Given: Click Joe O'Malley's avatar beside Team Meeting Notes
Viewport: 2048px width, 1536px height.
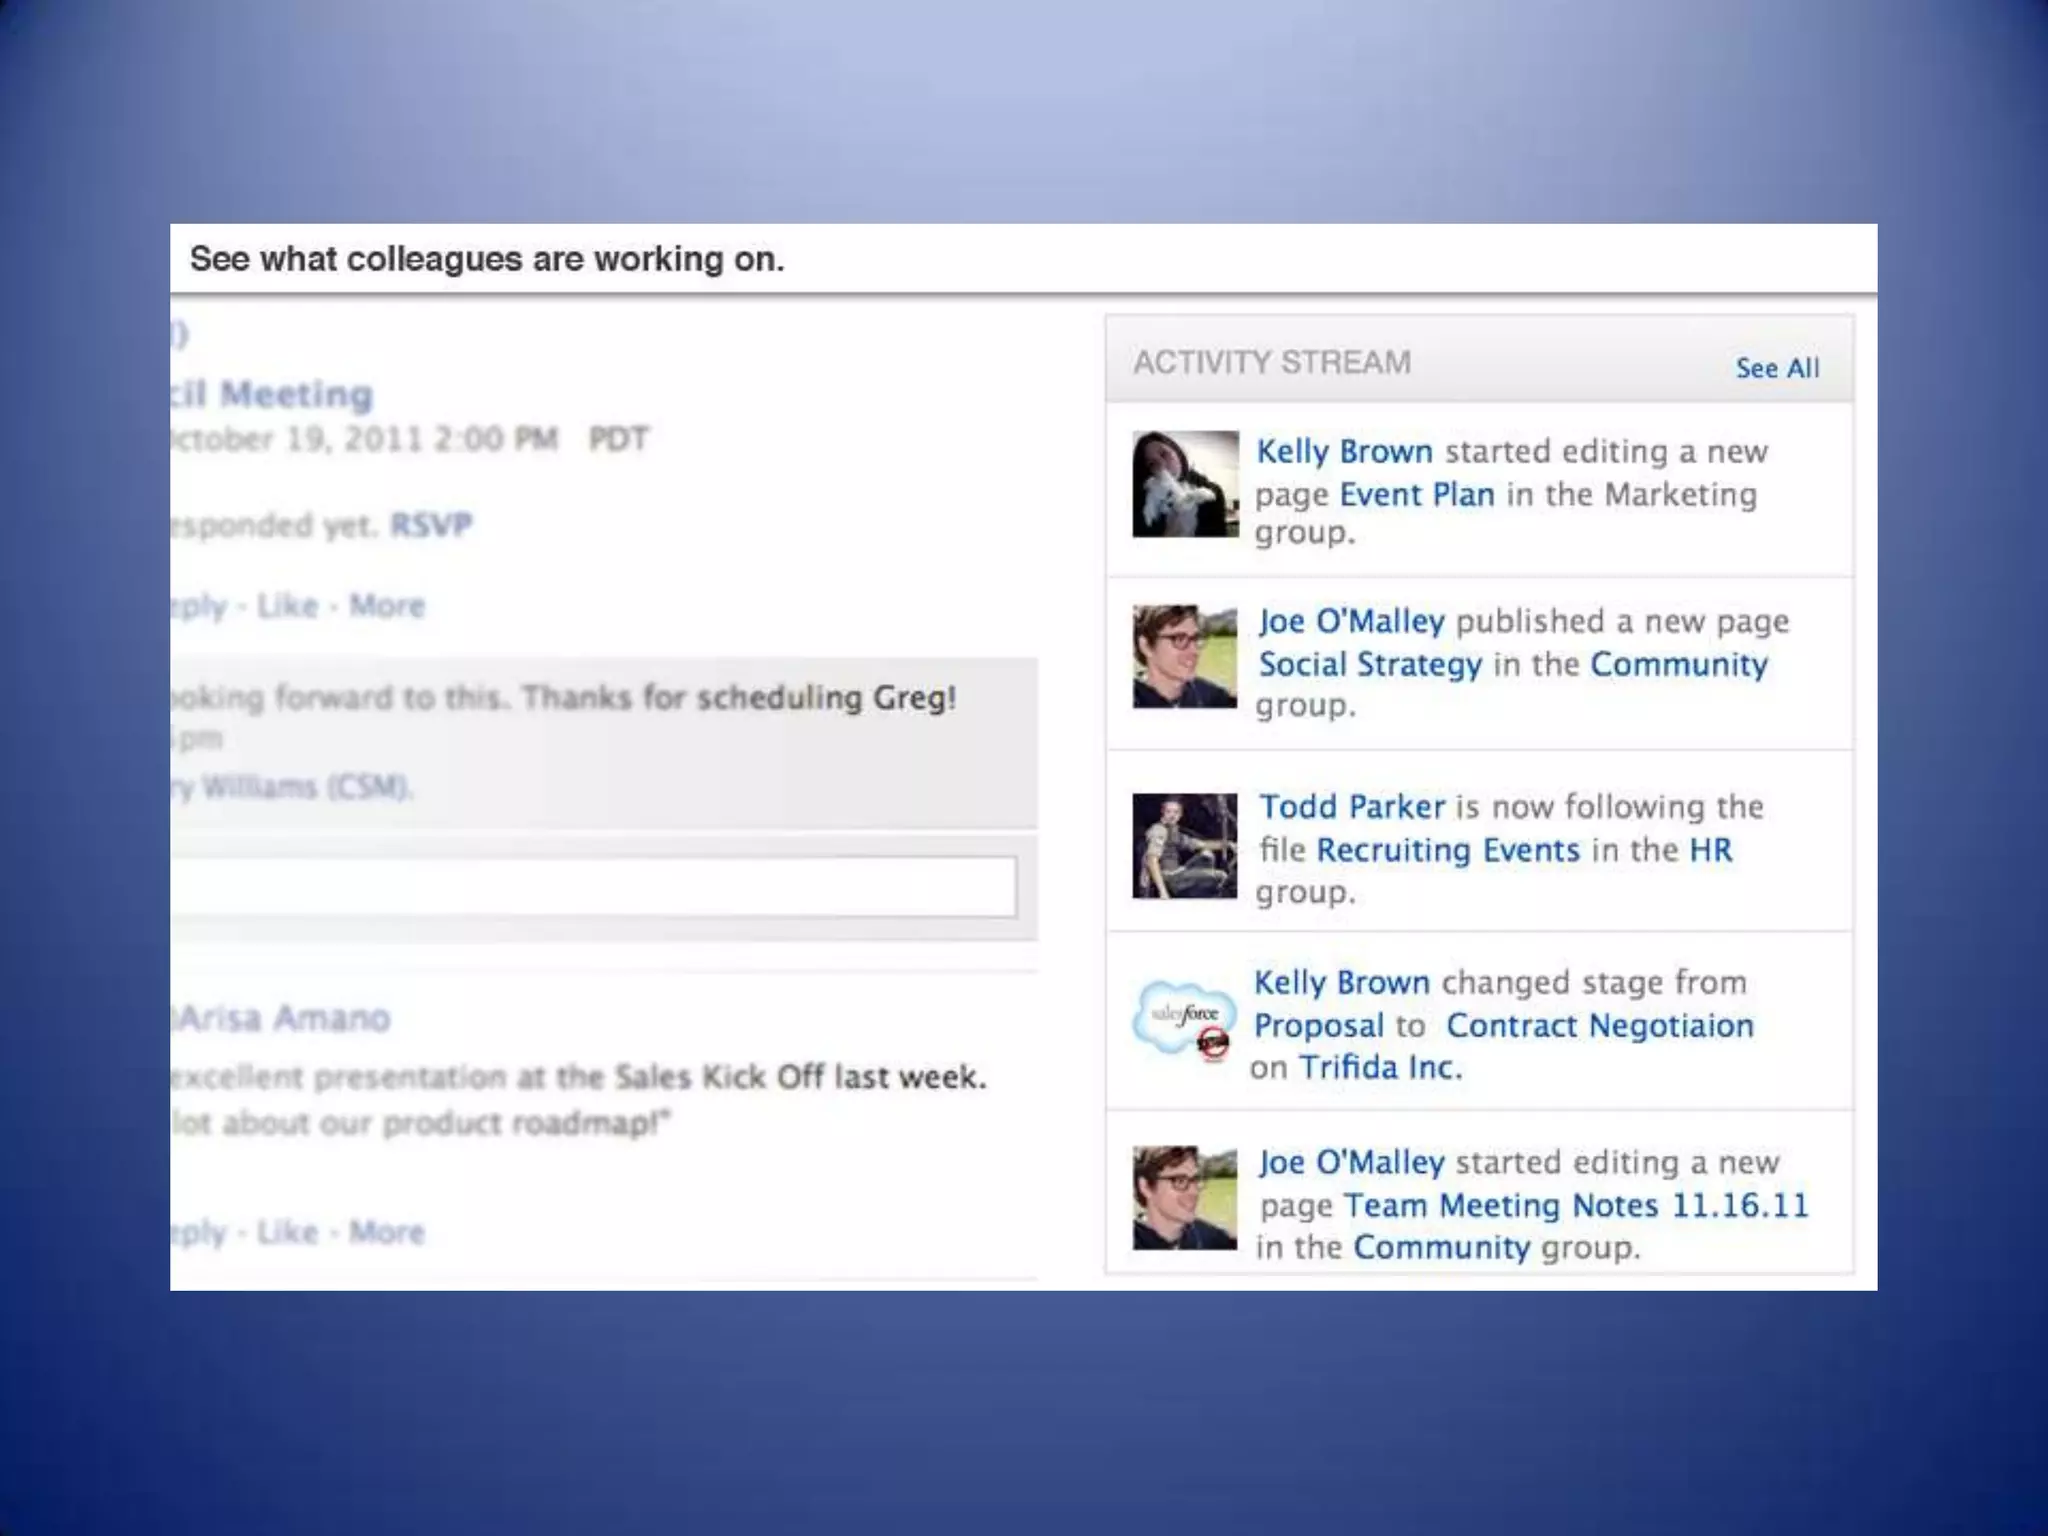Looking at the screenshot, I should click(x=1185, y=1198).
